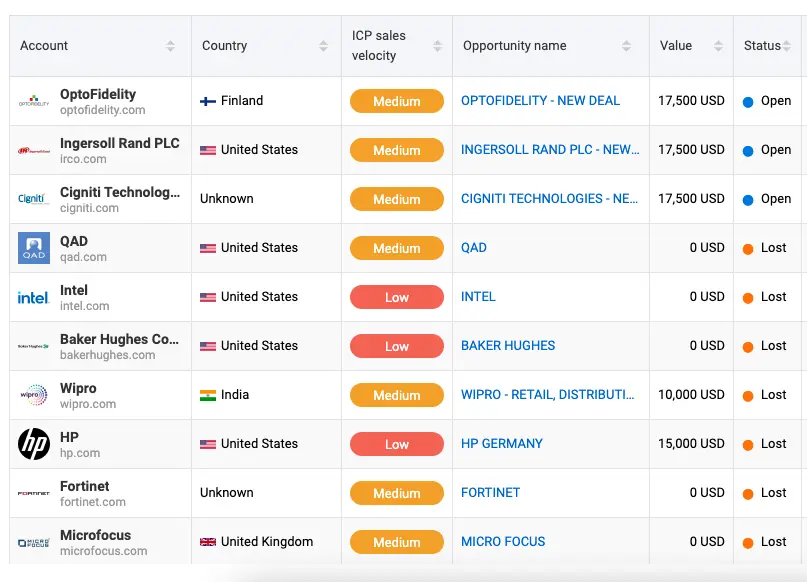Click the Fortinet company logo
The width and height of the screenshot is (807, 582).
(34, 493)
